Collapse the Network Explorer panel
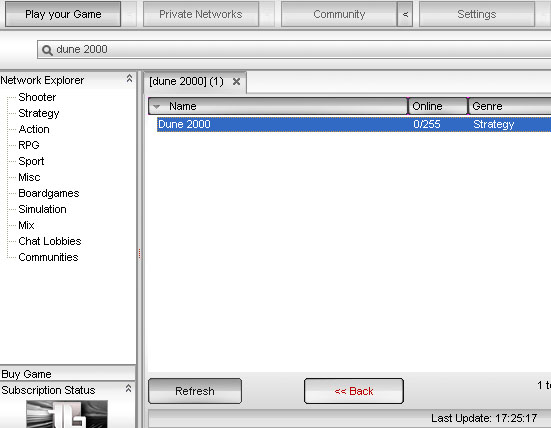551x428 pixels. (x=129, y=78)
